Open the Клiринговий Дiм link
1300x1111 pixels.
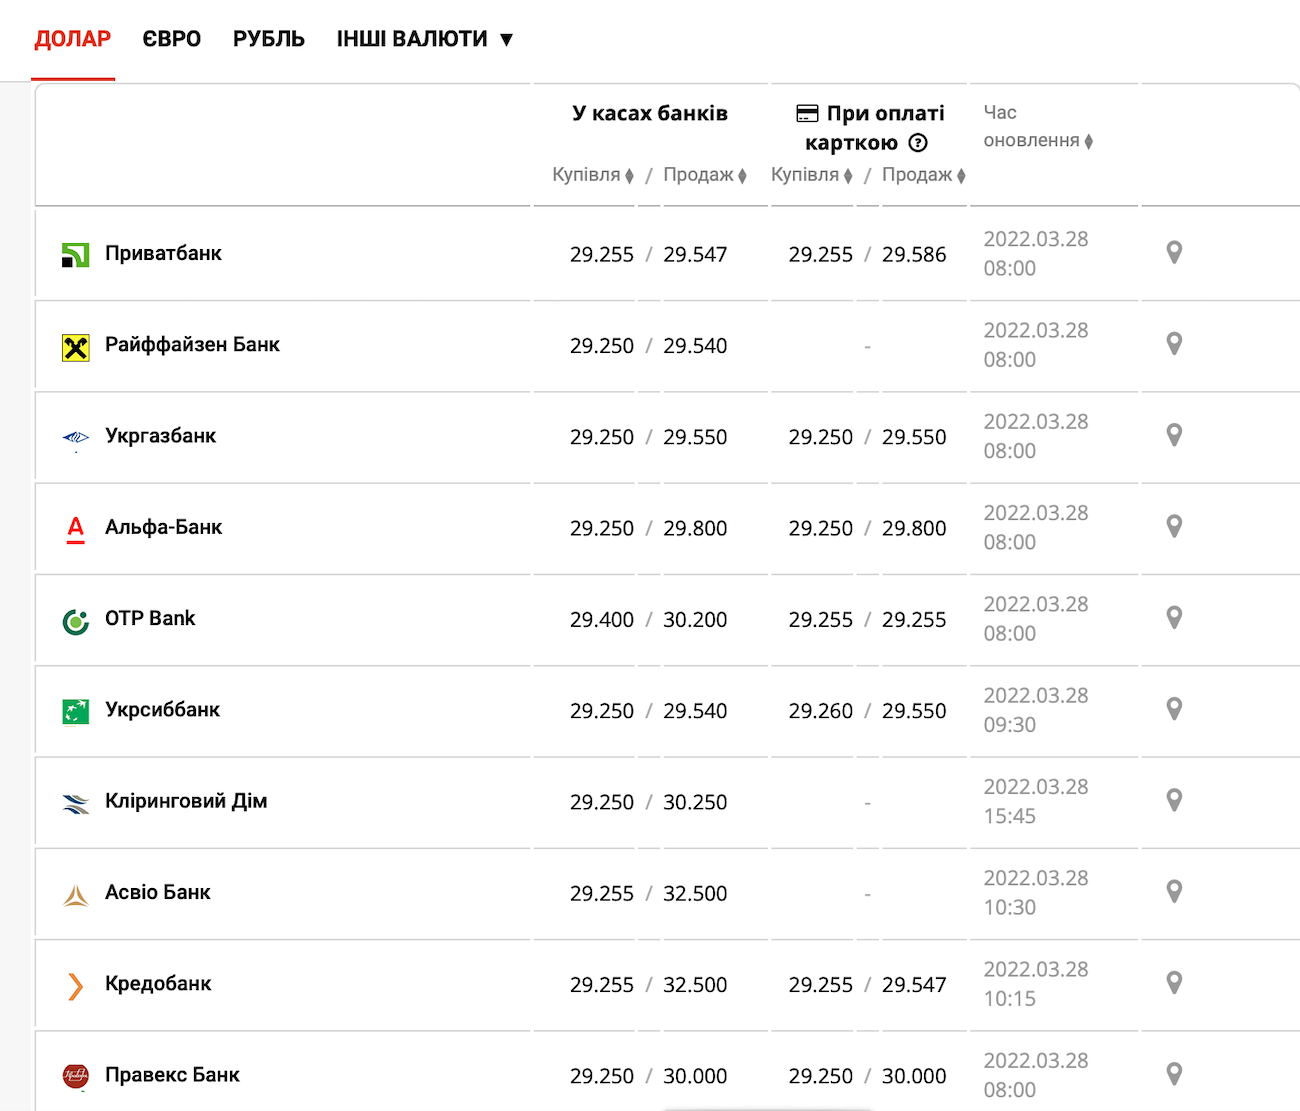click(x=186, y=801)
